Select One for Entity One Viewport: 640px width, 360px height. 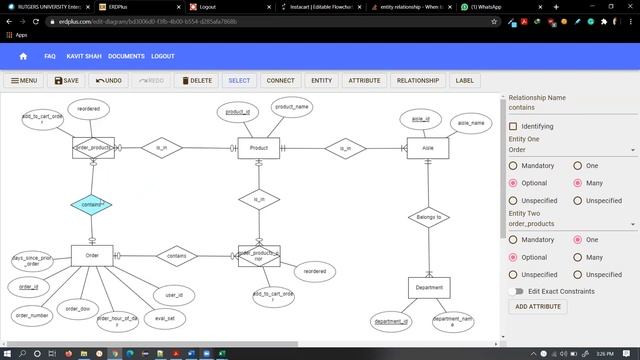(x=578, y=166)
